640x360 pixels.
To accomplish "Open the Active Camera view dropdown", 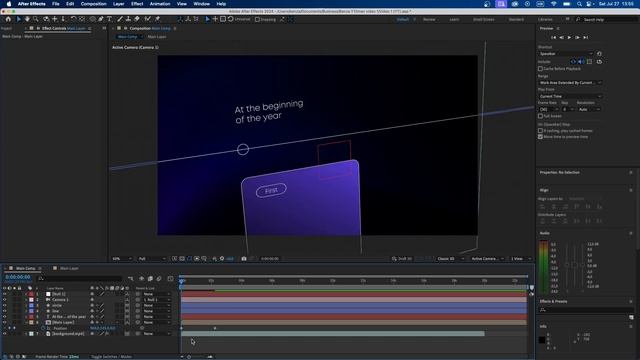I will (487, 259).
